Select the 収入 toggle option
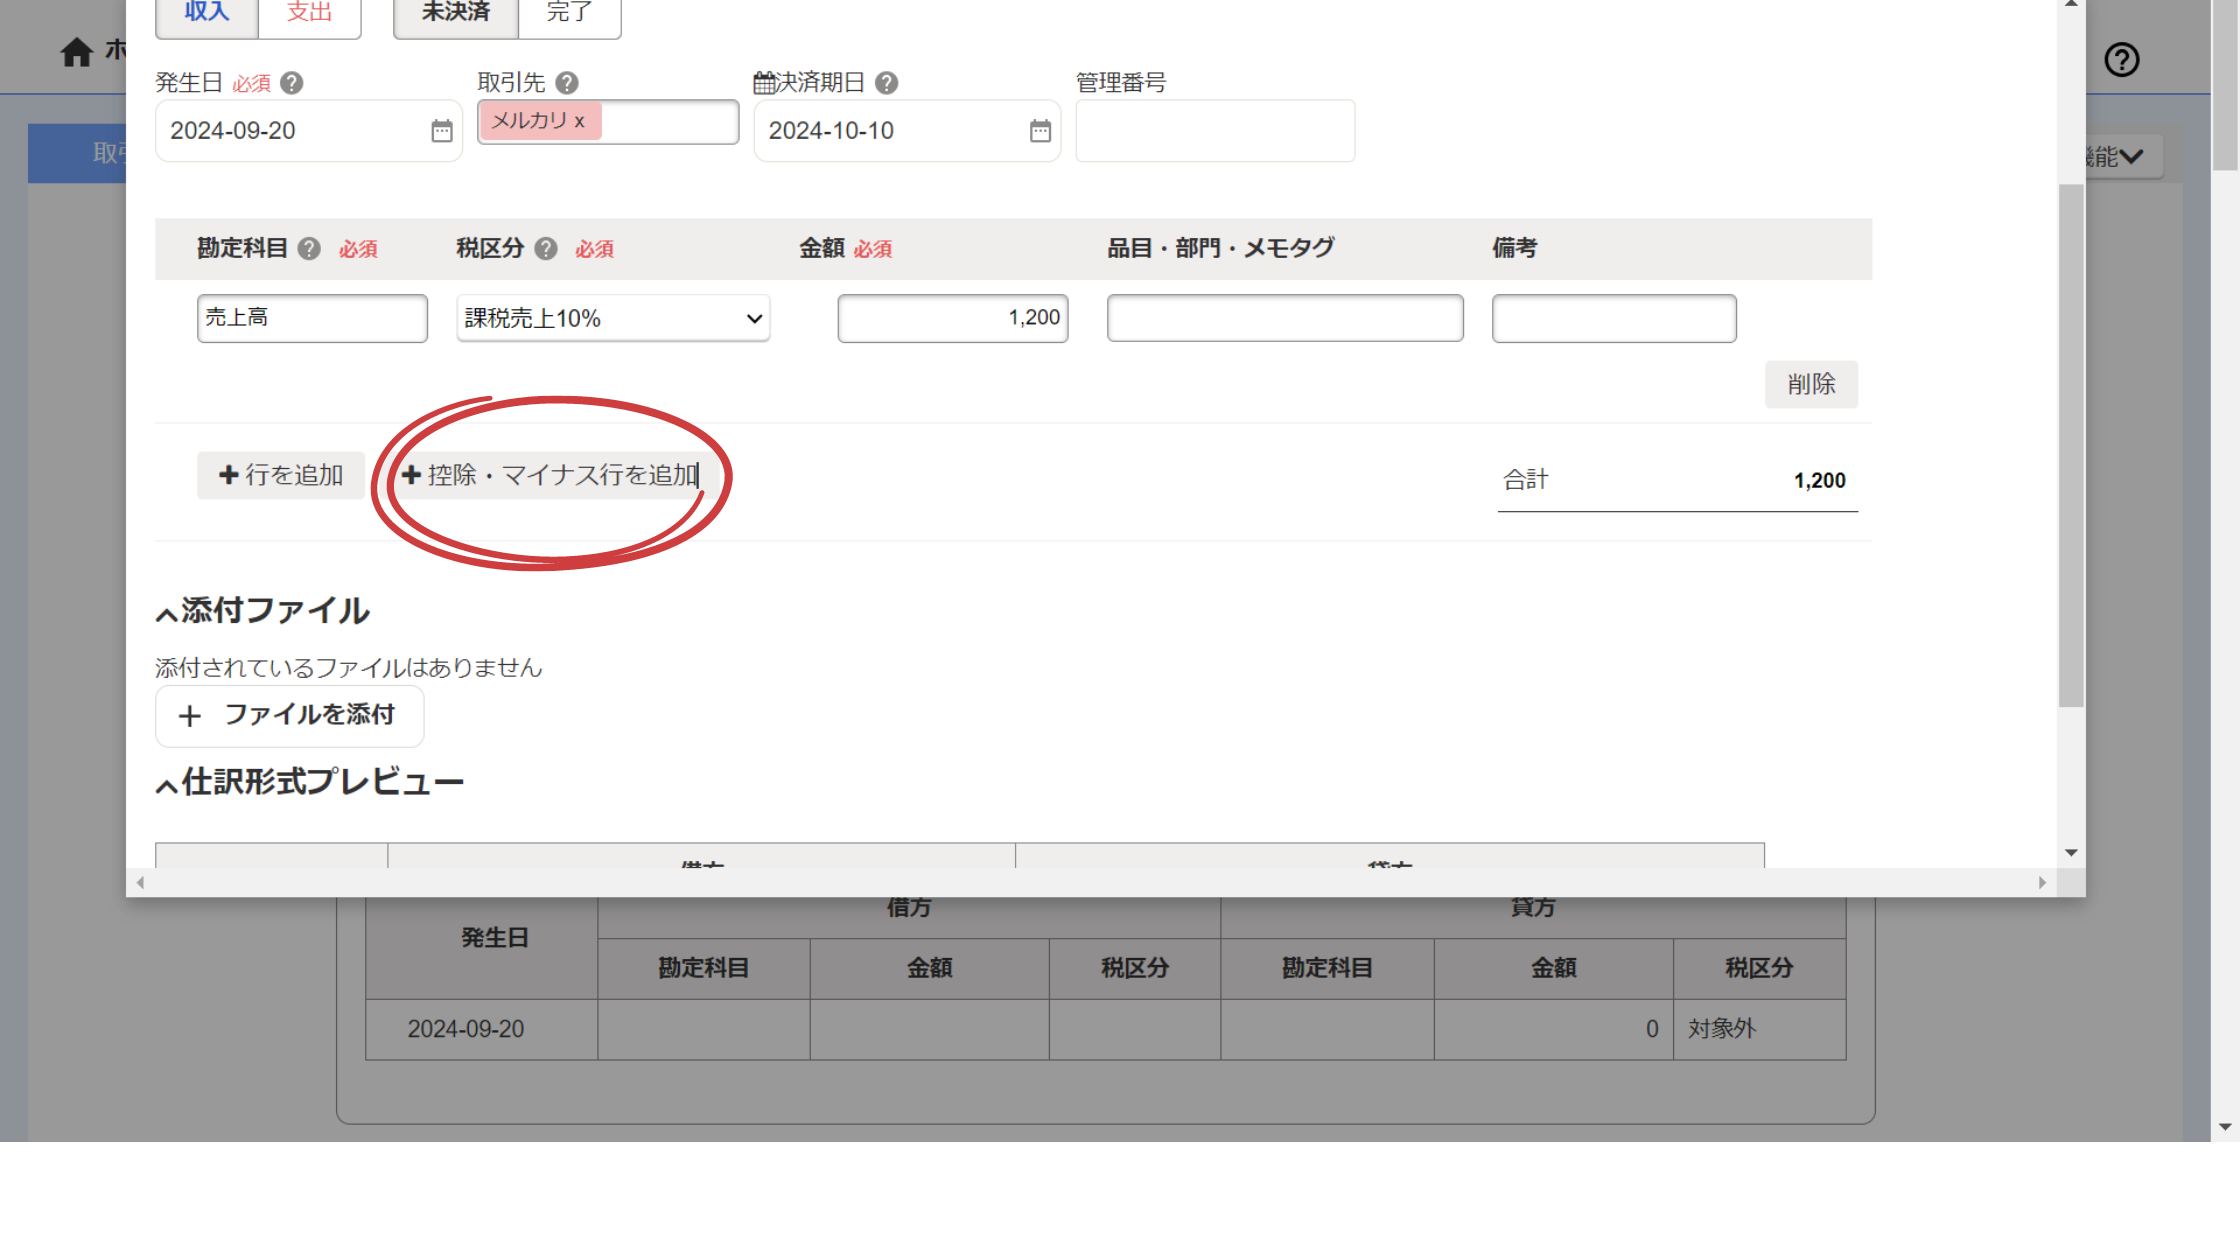 (207, 14)
